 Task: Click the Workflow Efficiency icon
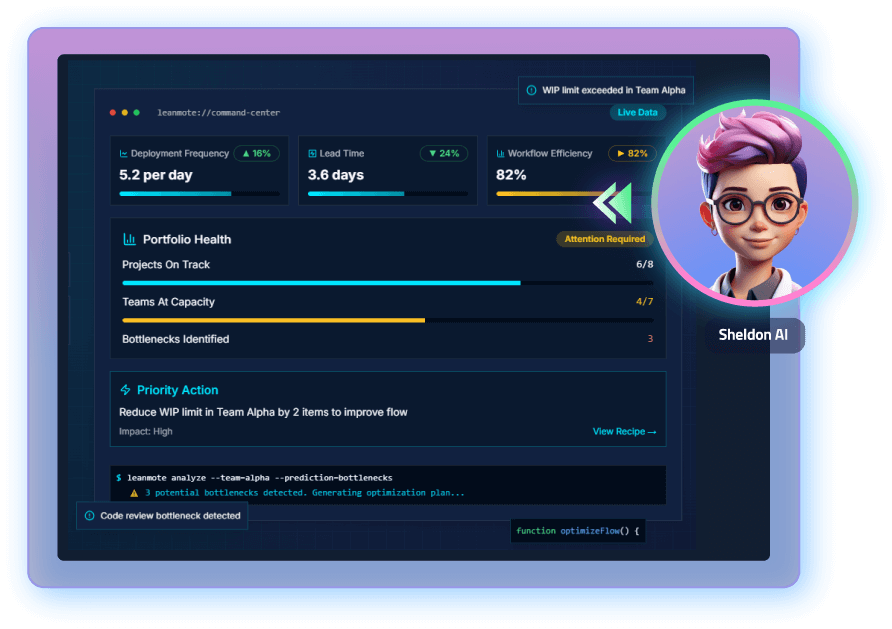[500, 154]
